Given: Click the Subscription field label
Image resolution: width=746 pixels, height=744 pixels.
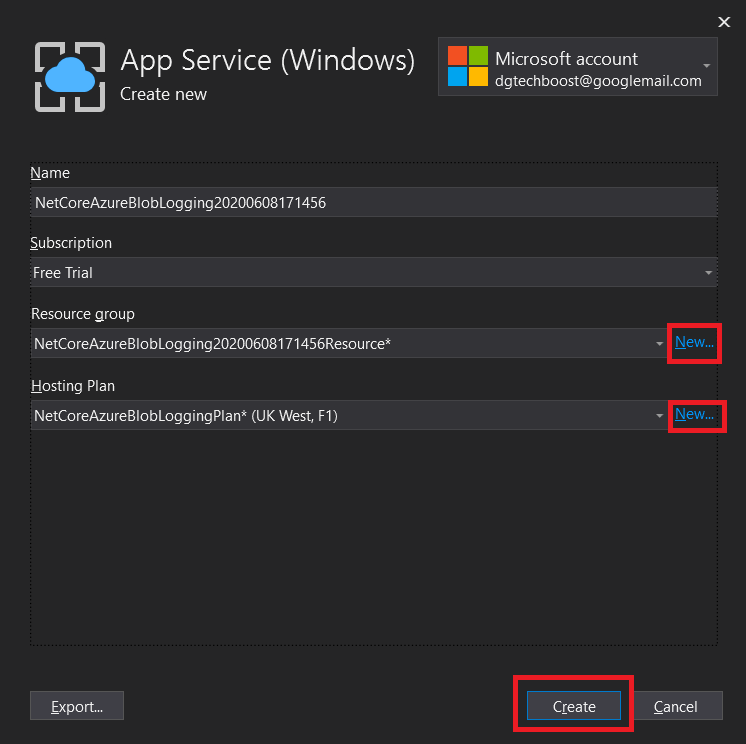Looking at the screenshot, I should coord(71,243).
